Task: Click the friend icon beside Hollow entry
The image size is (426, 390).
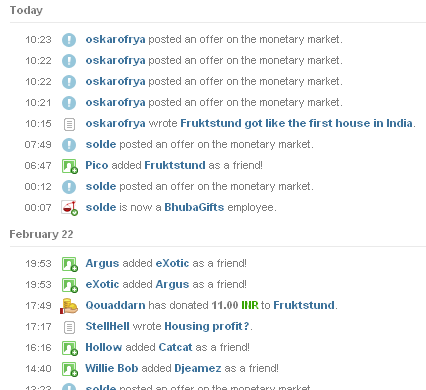Action: click(x=70, y=348)
